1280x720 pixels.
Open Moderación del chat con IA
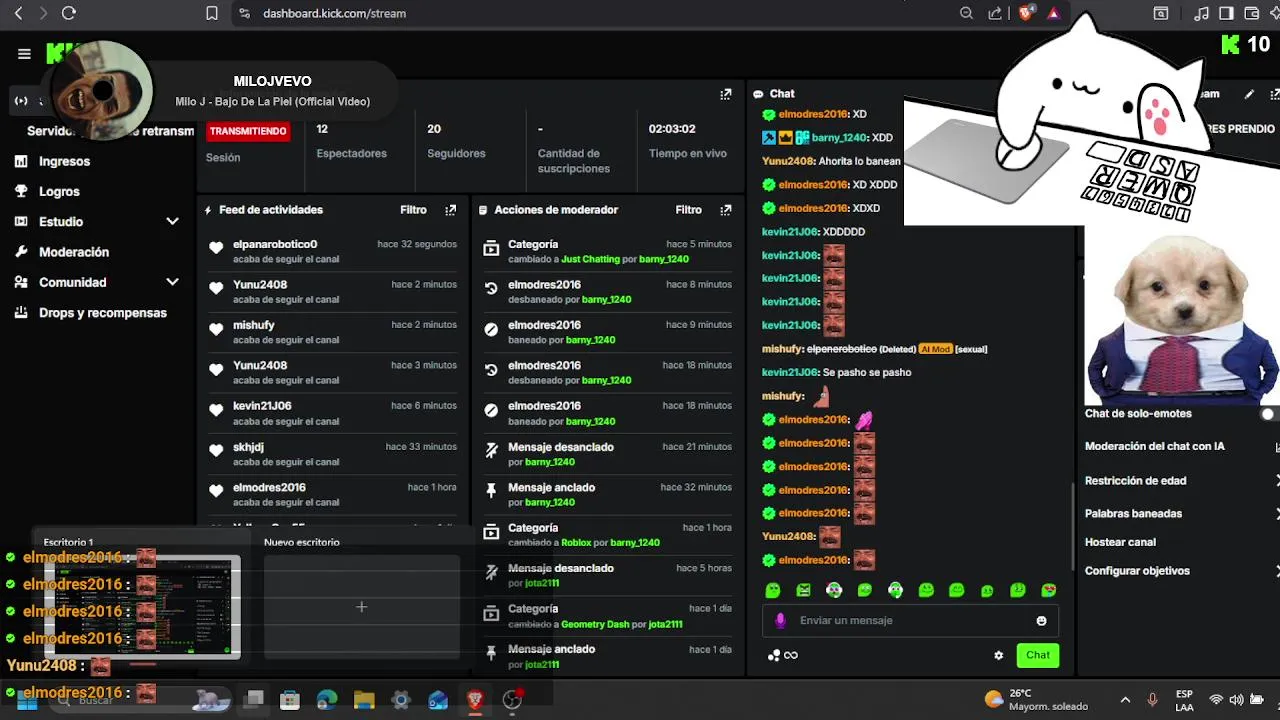pos(1155,447)
